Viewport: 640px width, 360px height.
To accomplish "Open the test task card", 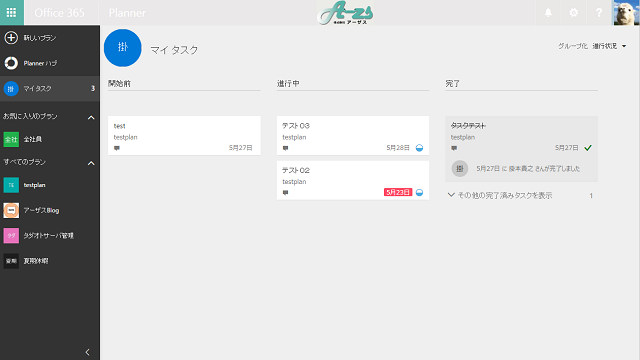I will click(184, 136).
